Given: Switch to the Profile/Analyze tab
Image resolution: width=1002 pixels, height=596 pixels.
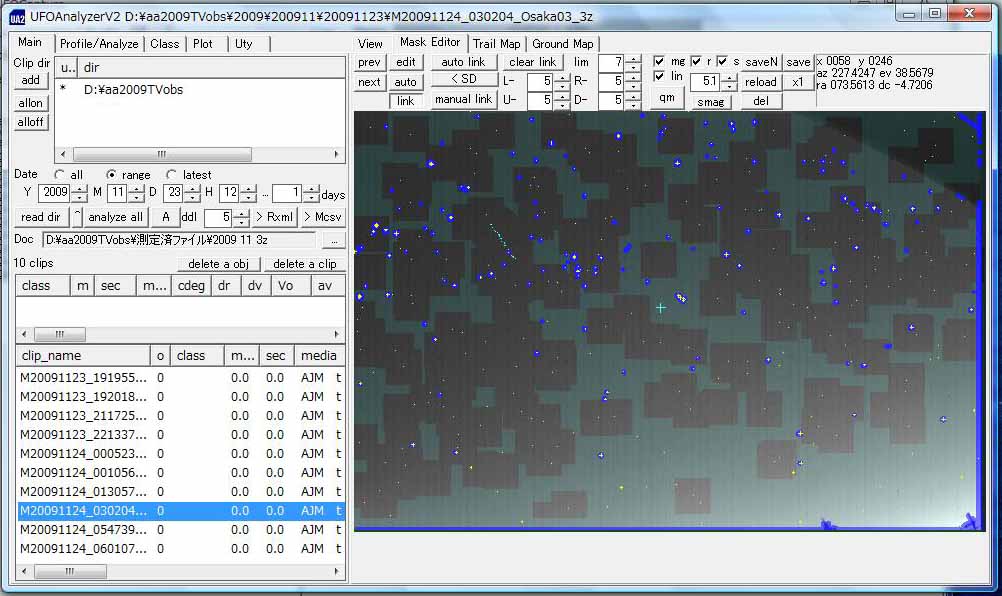Looking at the screenshot, I should [97, 44].
